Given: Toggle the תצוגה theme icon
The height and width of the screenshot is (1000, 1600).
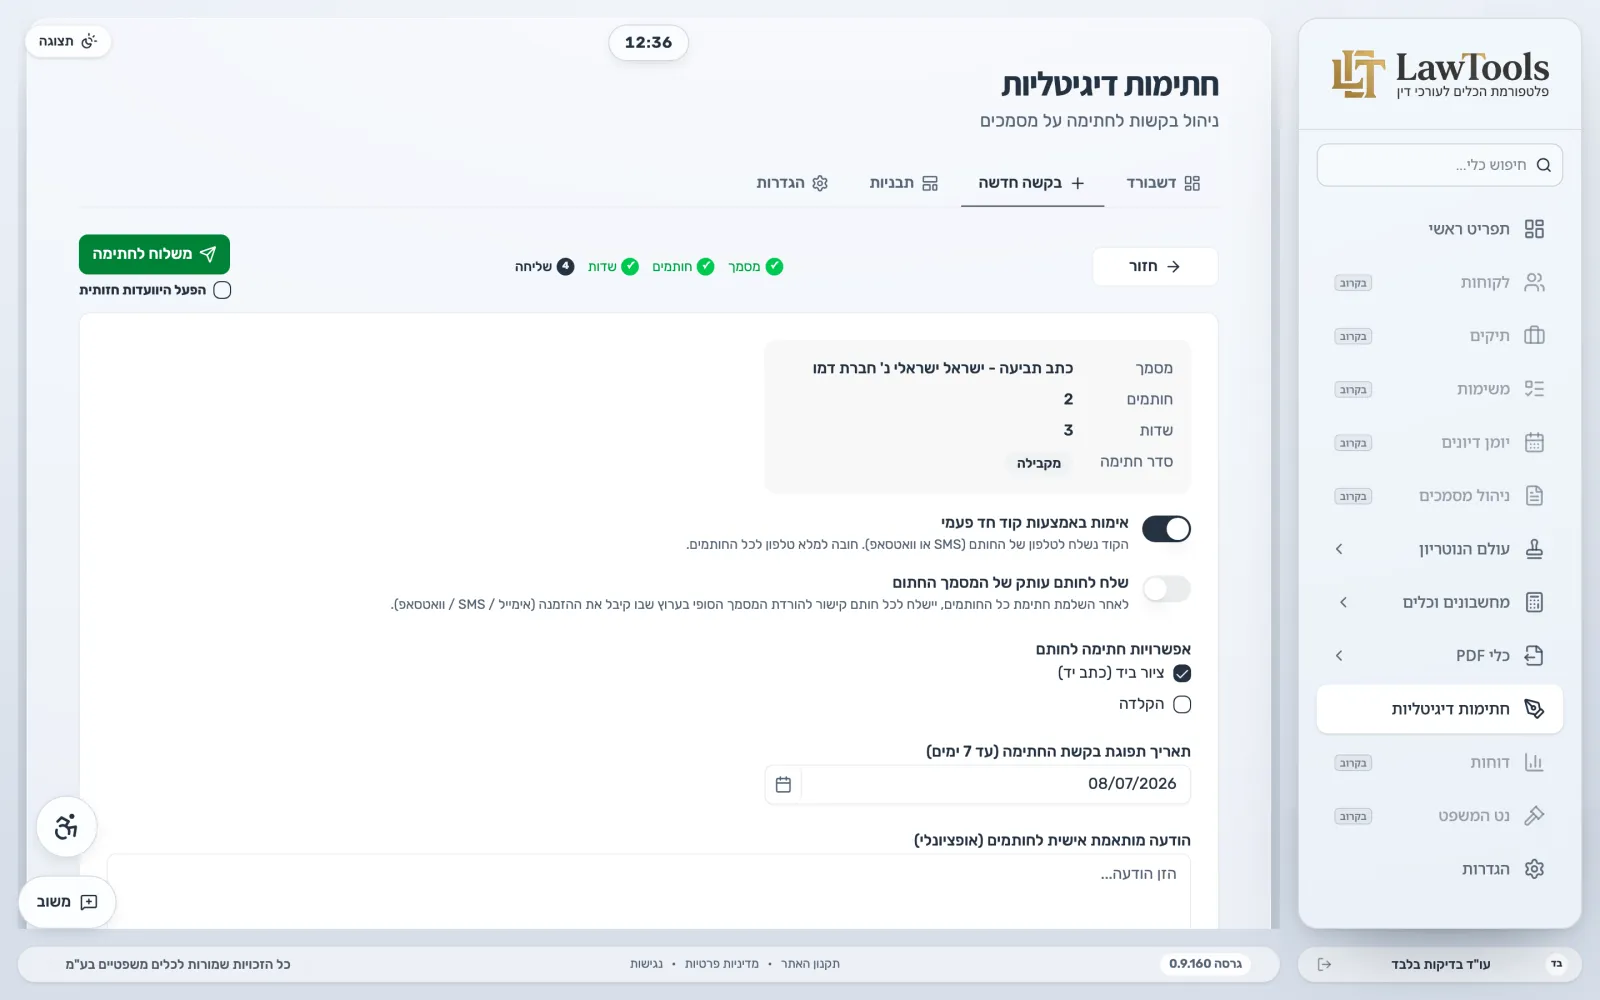Looking at the screenshot, I should (89, 41).
